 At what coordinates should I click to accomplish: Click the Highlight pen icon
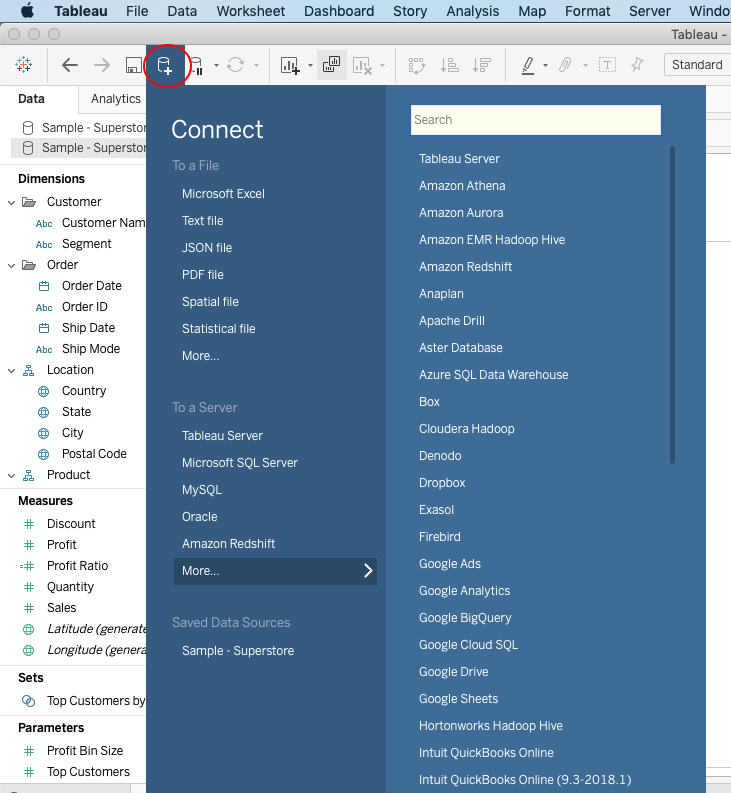click(528, 65)
